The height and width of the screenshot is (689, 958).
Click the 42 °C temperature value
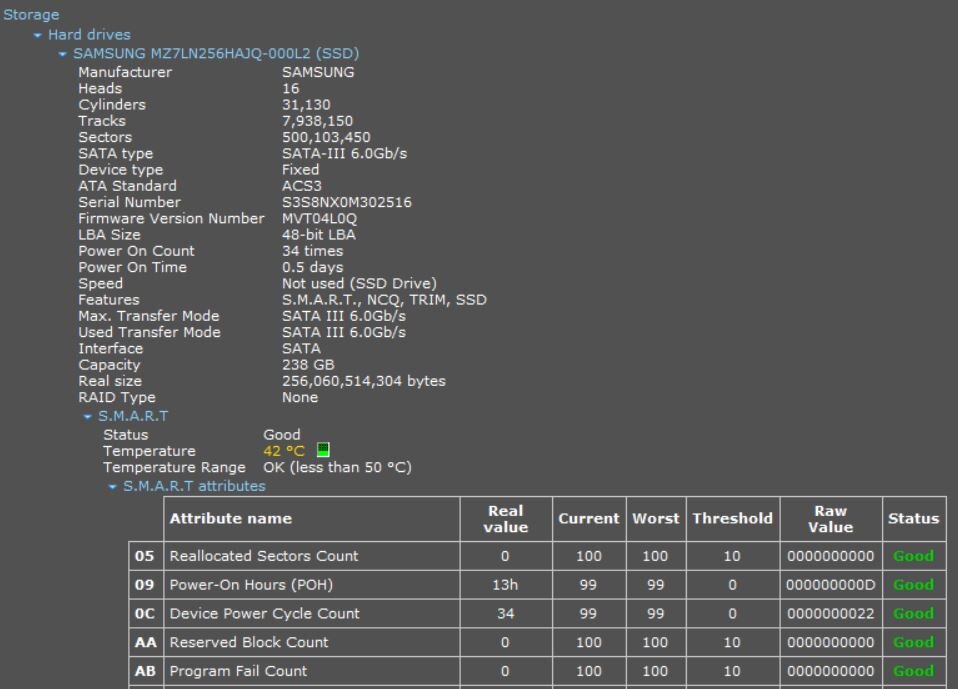283,451
